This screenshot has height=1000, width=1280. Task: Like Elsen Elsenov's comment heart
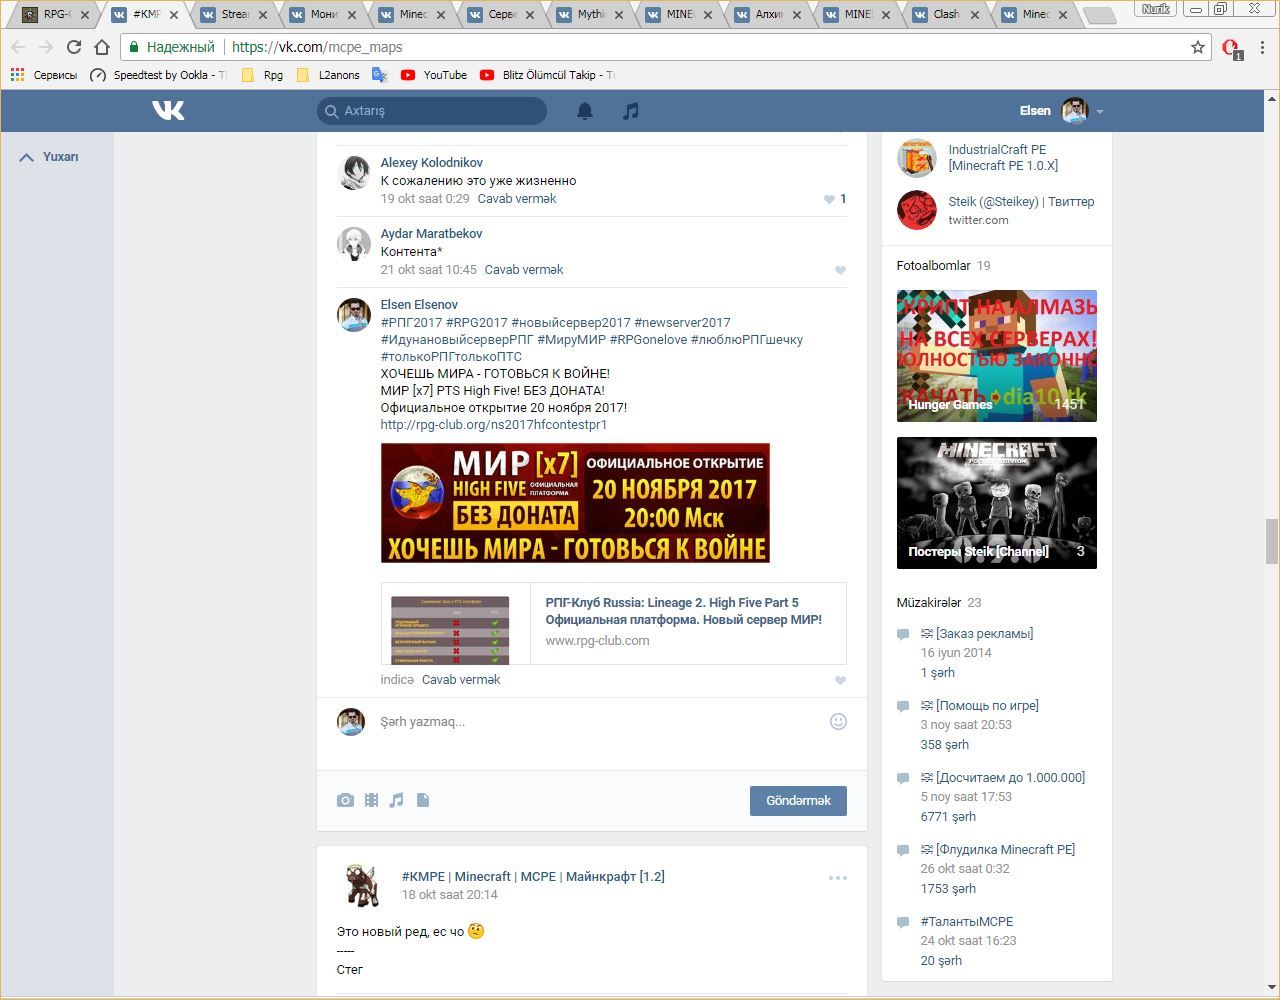click(840, 680)
